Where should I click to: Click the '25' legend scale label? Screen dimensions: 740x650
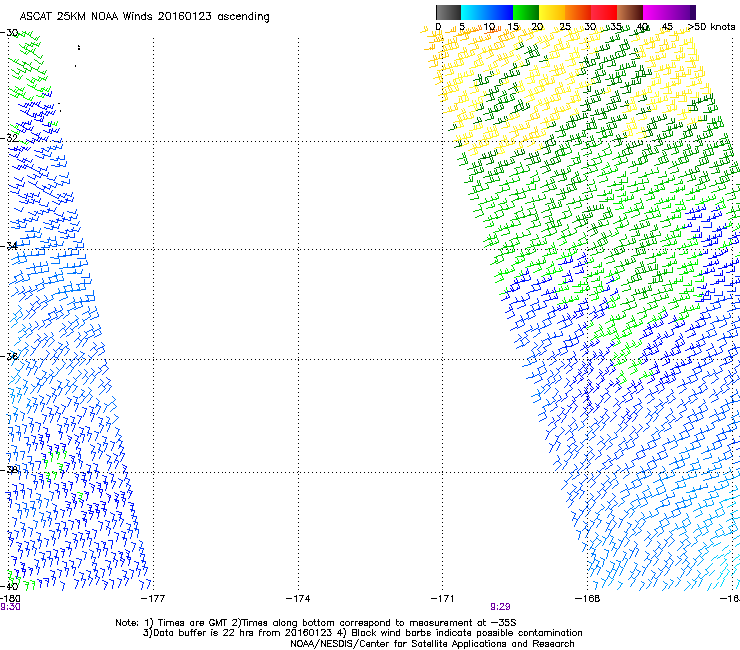565,26
